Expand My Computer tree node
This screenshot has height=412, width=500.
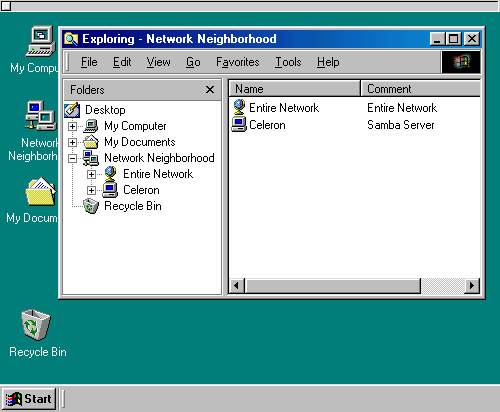click(x=72, y=126)
